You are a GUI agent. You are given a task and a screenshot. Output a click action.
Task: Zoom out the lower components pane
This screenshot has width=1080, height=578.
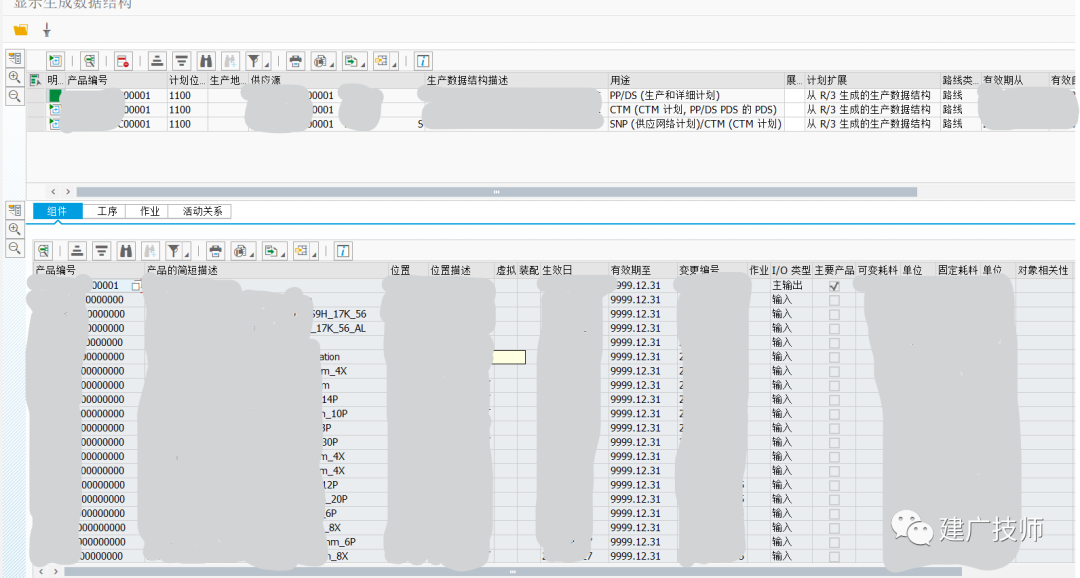coord(14,248)
